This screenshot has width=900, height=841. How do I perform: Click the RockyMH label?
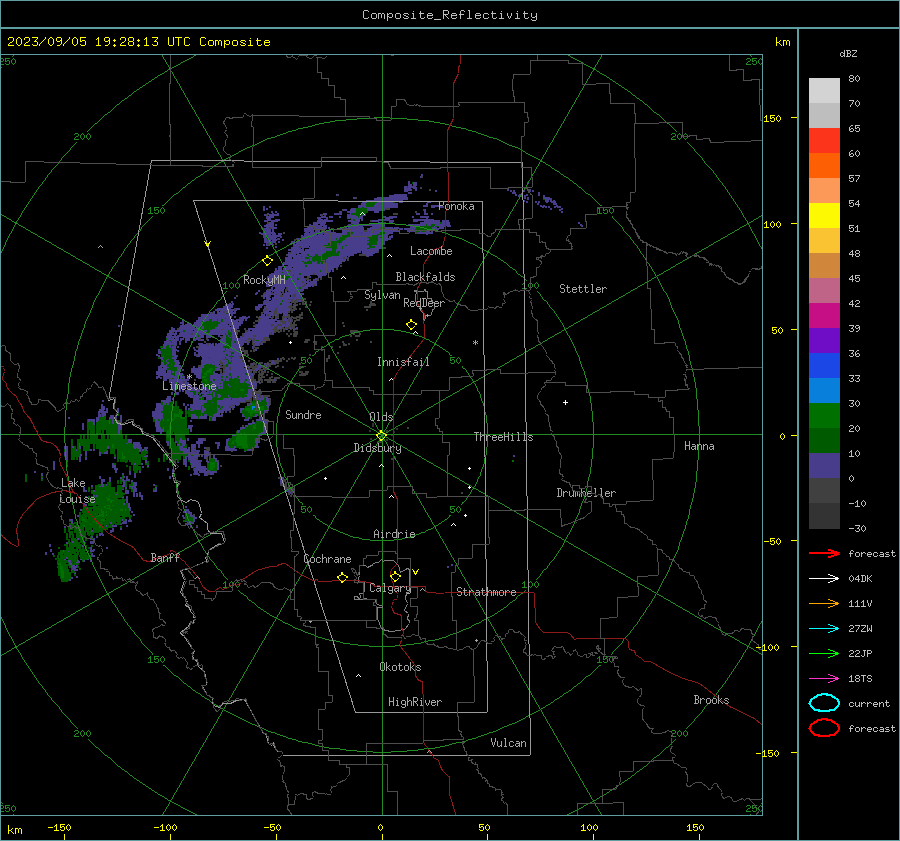coord(264,280)
